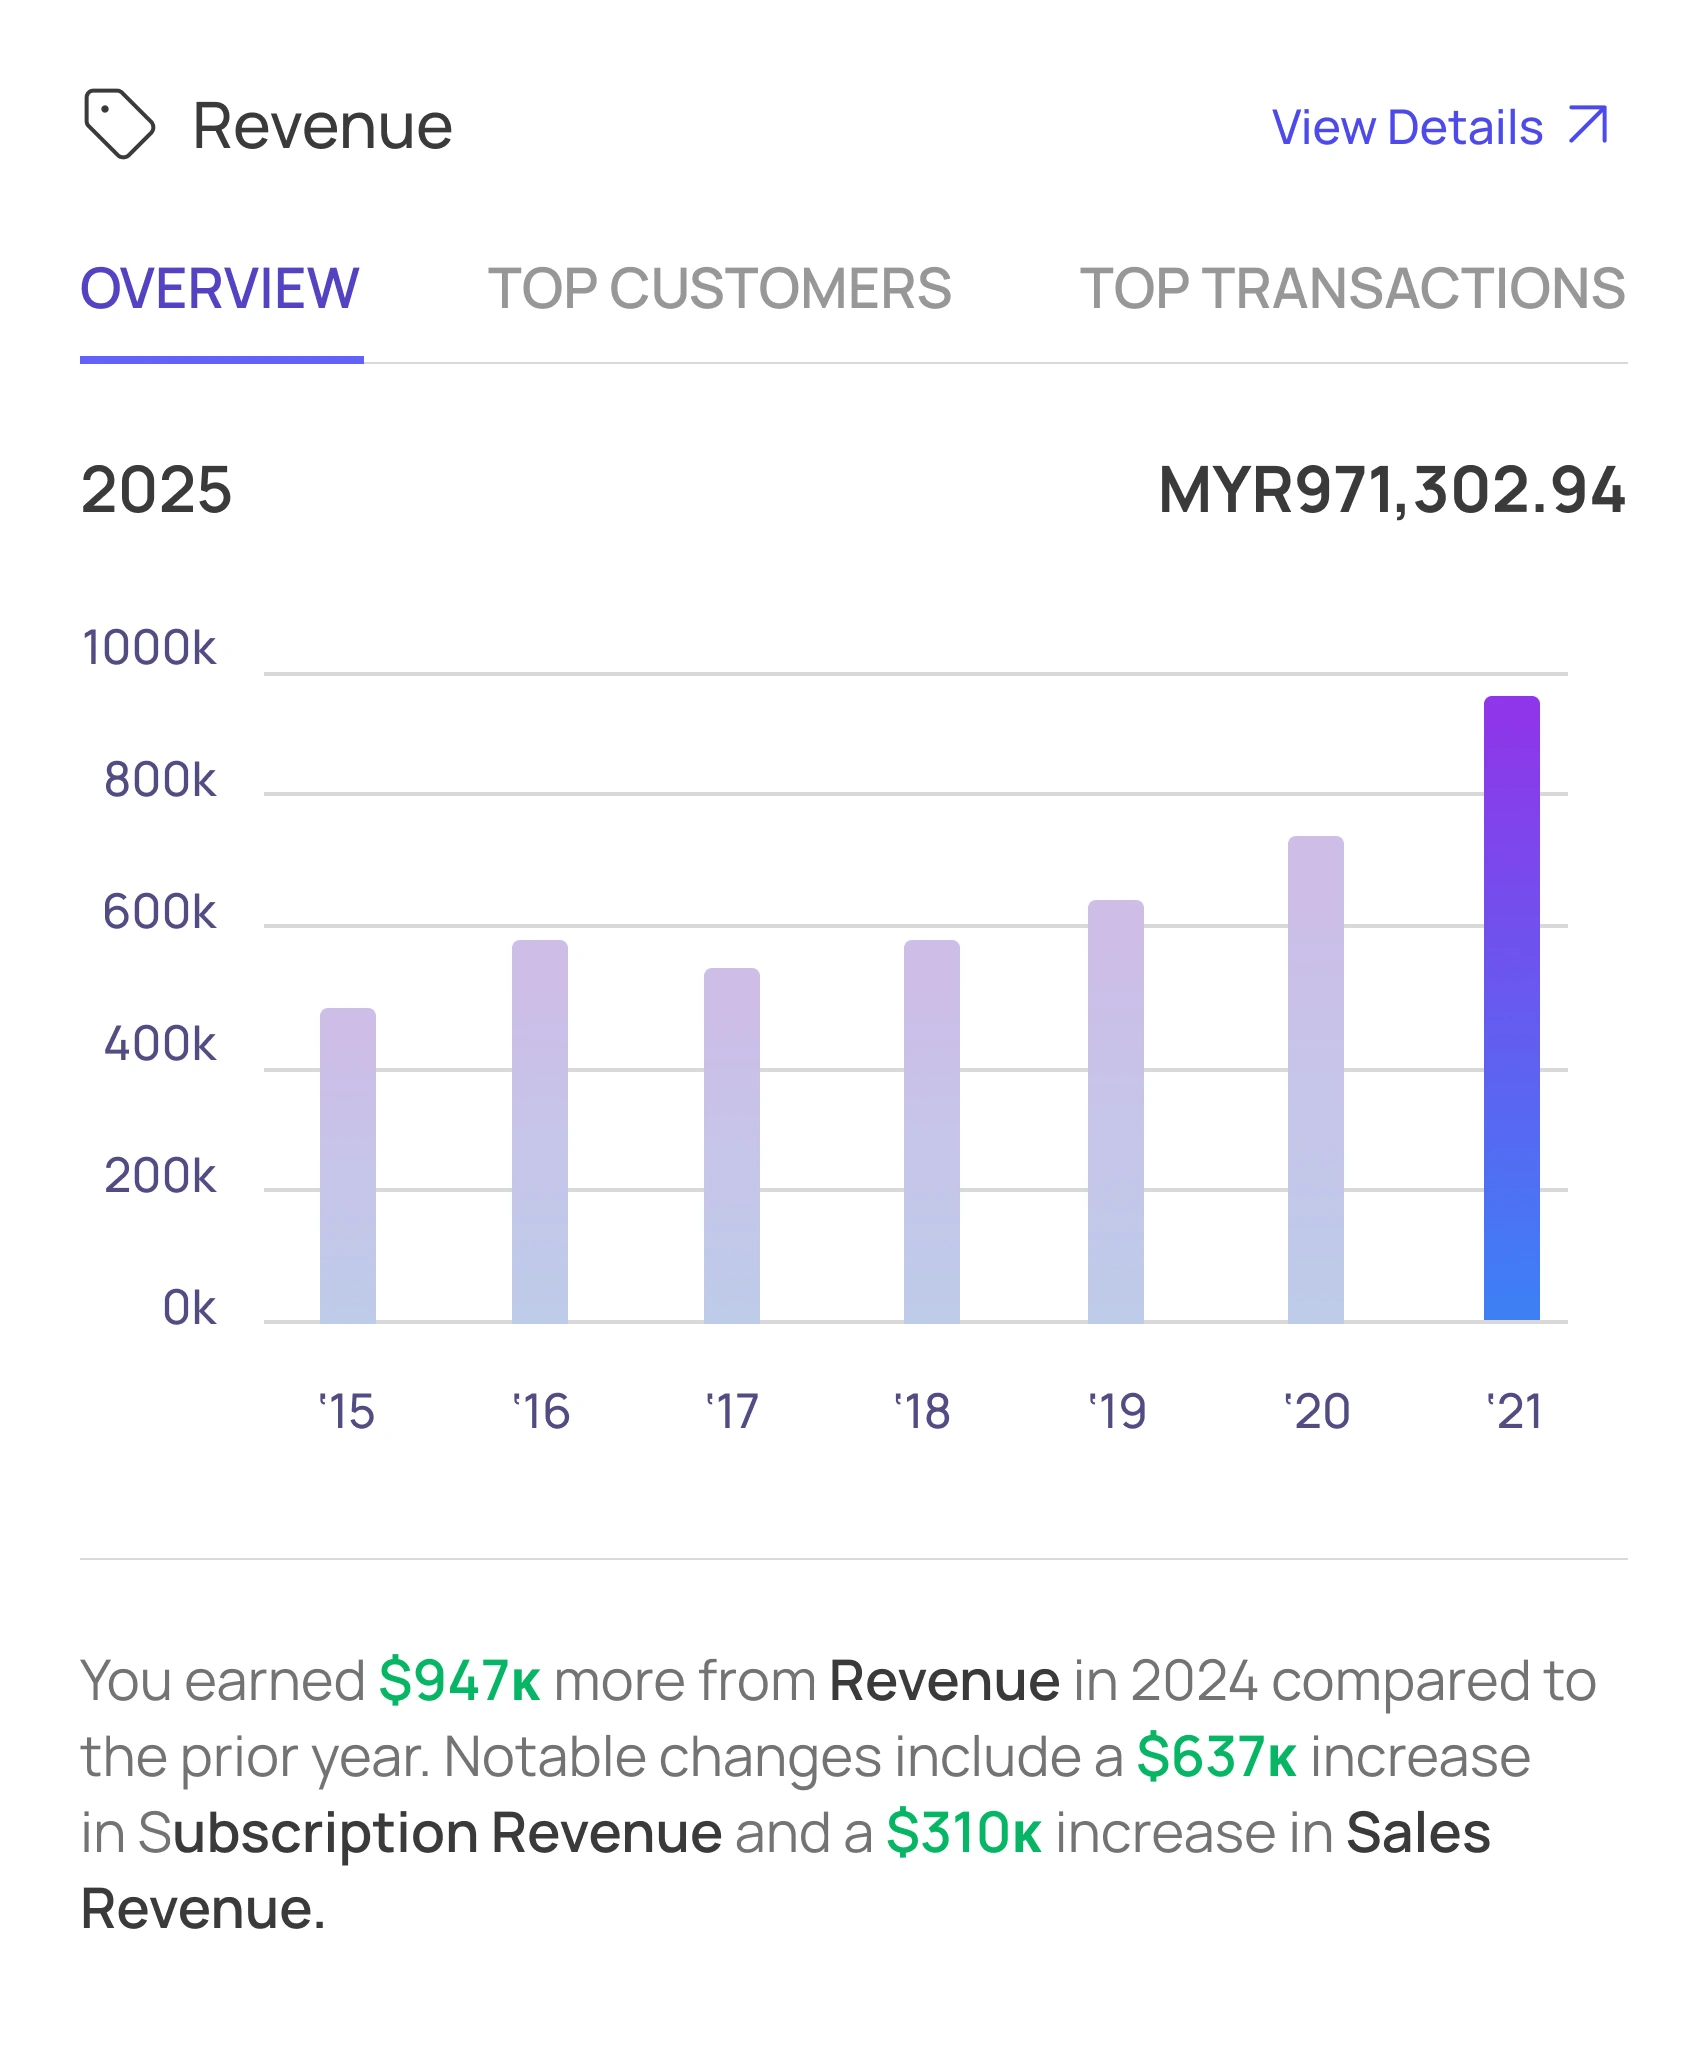
Task: Click the diagonal arrow icon next to View Details
Action: tap(1590, 124)
